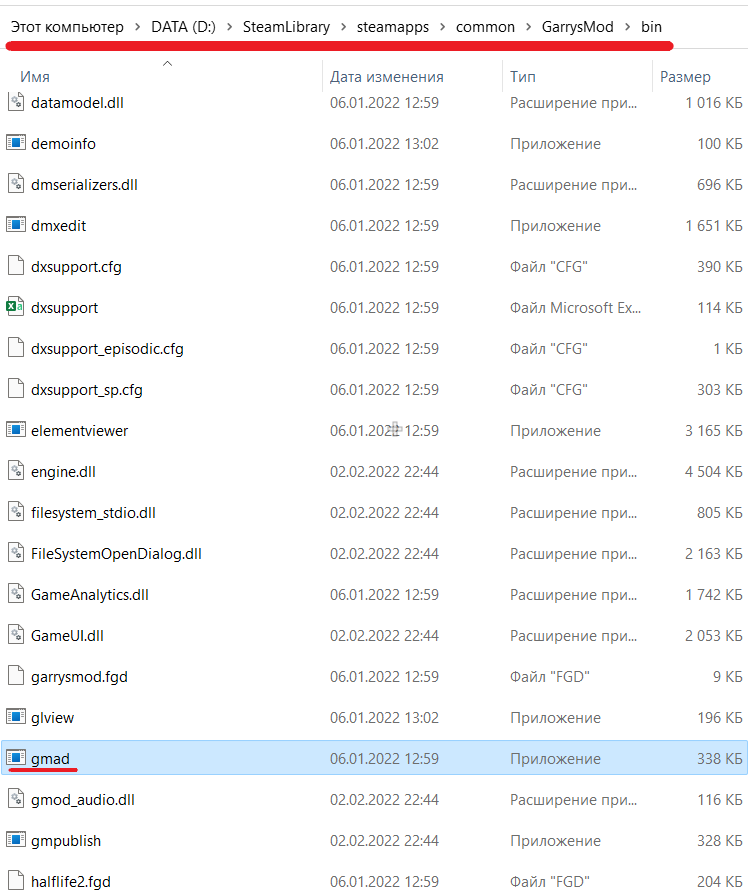Click the garrysmod.fgd file icon
Screen dimensions: 748x894
coord(16,676)
